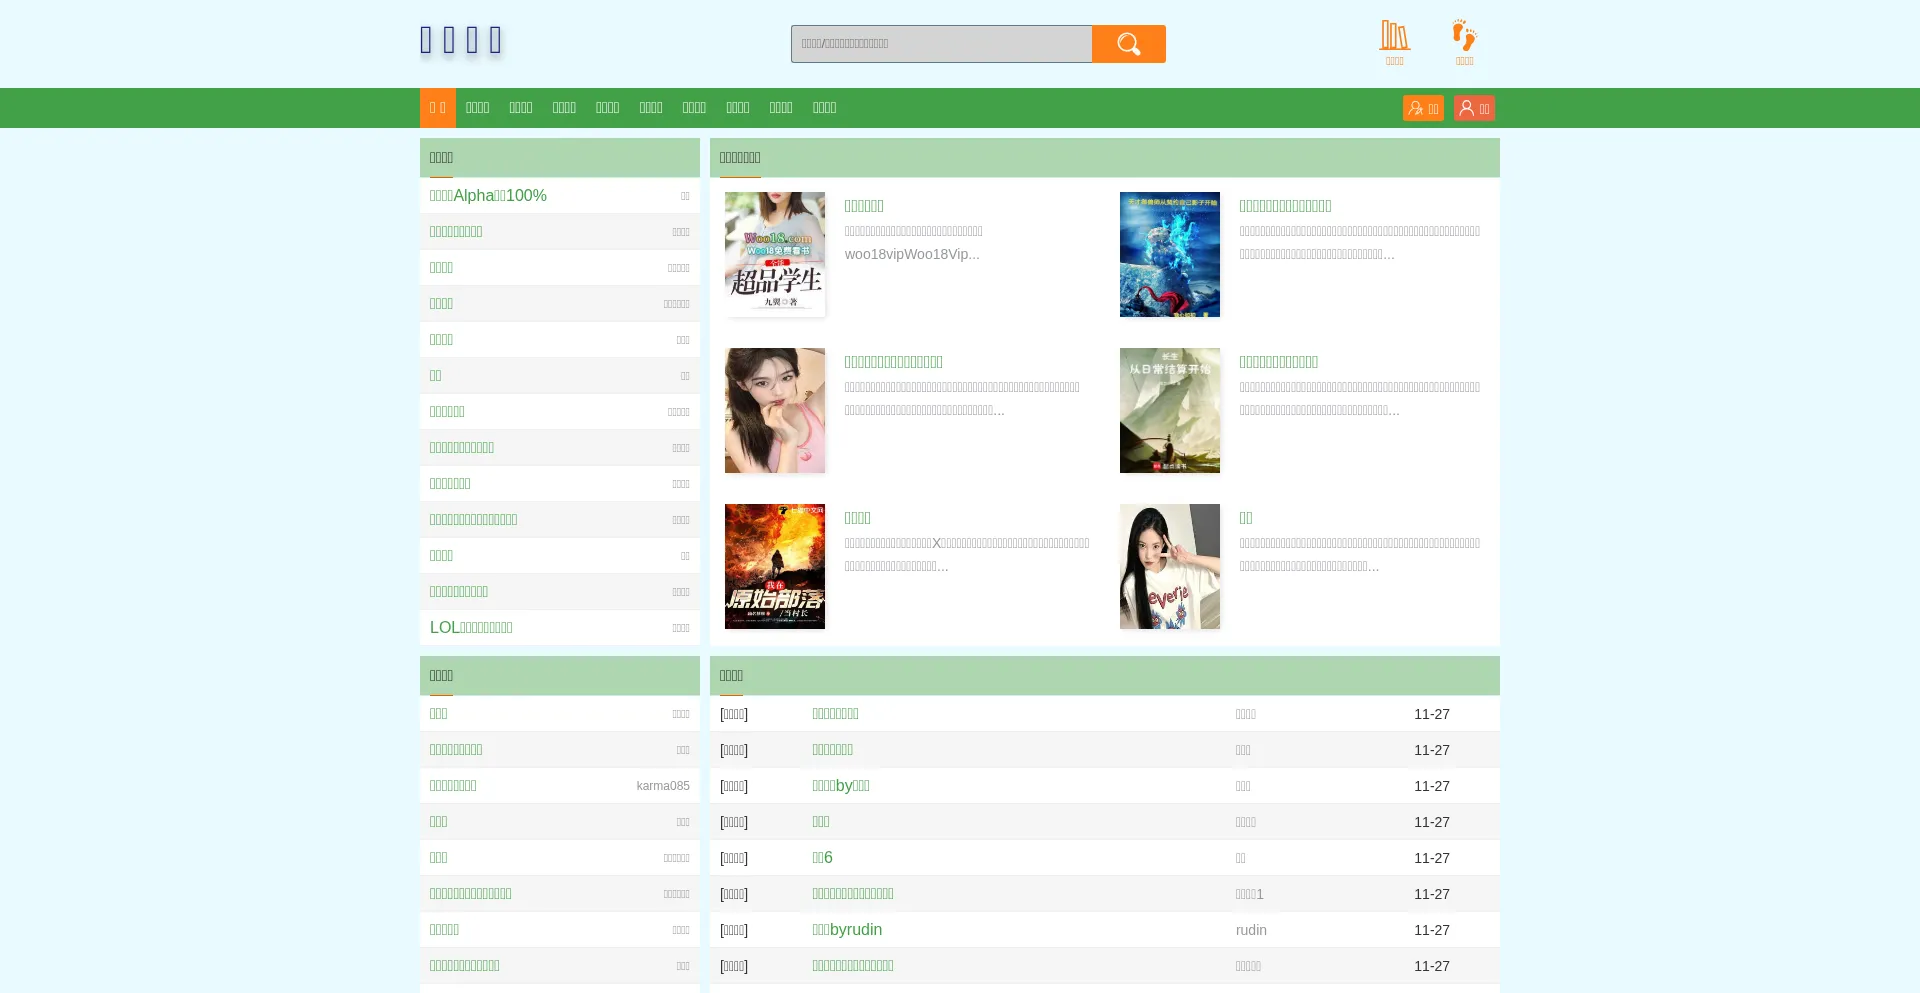Click the site logo in the top left
1920x993 pixels.
pyautogui.click(x=461, y=41)
